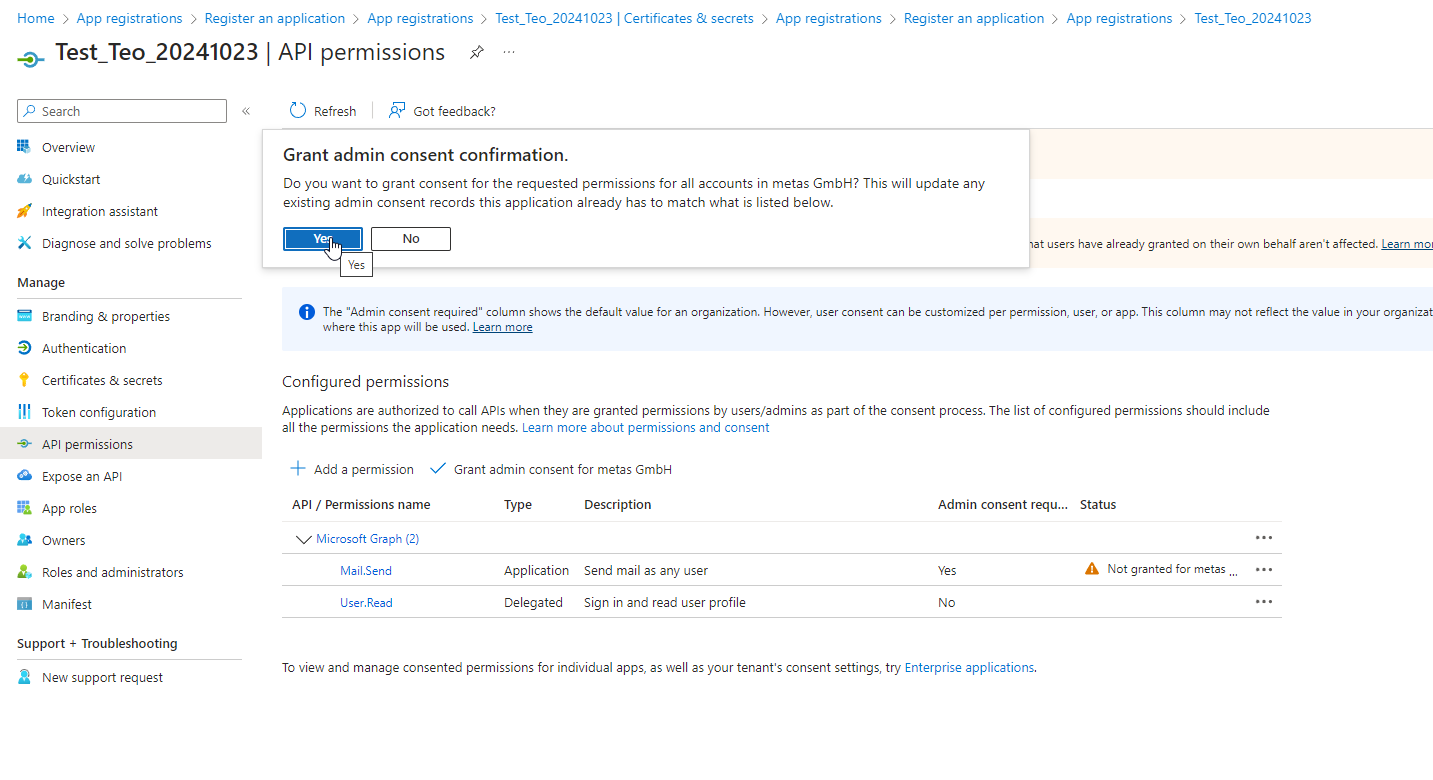Click the Quickstart cloud icon
This screenshot has width=1433, height=780.
tap(24, 179)
